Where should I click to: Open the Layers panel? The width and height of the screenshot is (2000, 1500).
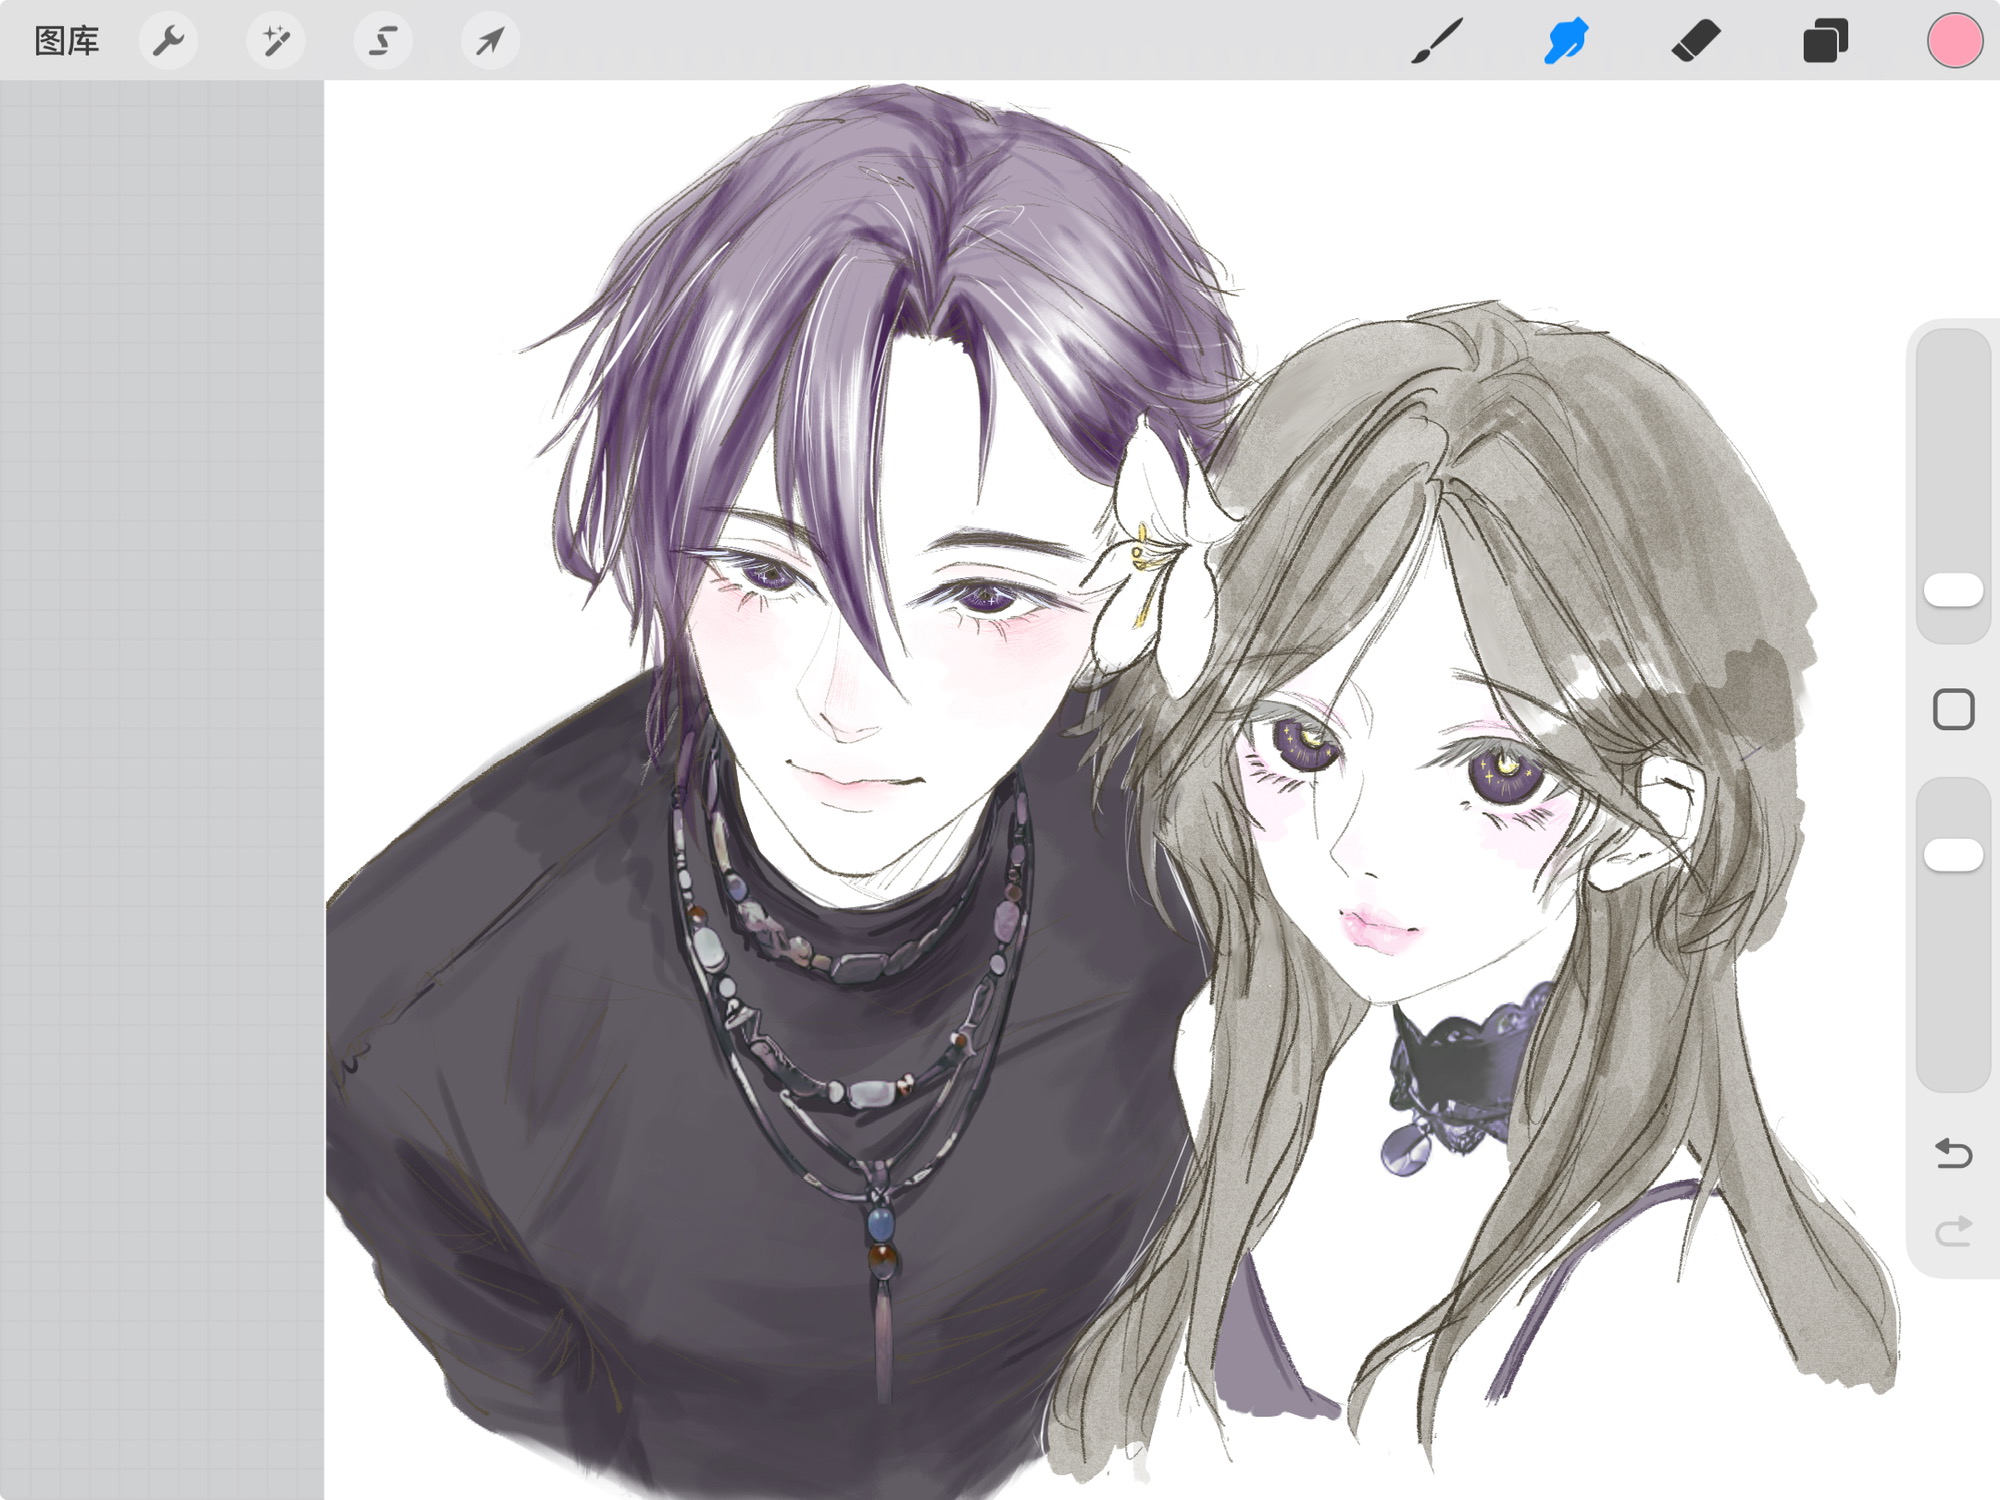tap(1825, 41)
